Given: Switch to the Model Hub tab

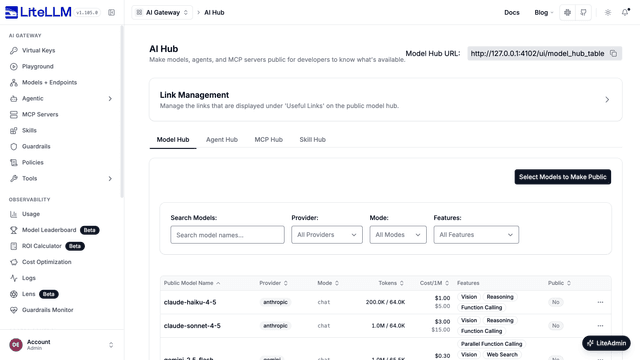Looking at the screenshot, I should (173, 140).
